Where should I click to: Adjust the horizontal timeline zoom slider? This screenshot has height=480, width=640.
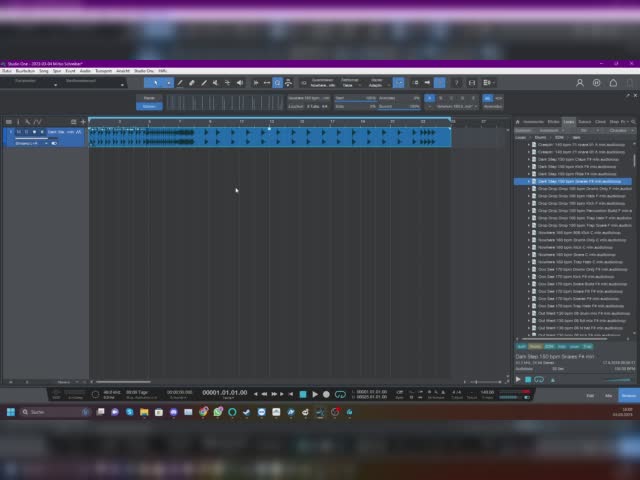pyautogui.click(x=486, y=382)
